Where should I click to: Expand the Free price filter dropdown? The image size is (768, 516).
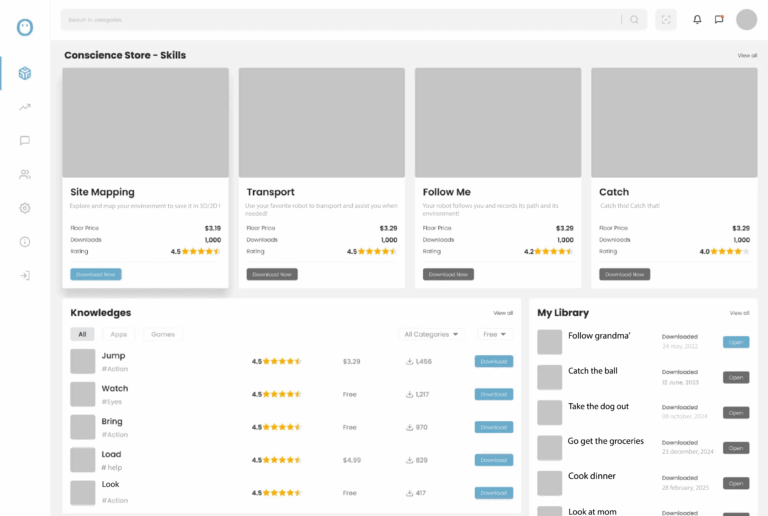[494, 334]
